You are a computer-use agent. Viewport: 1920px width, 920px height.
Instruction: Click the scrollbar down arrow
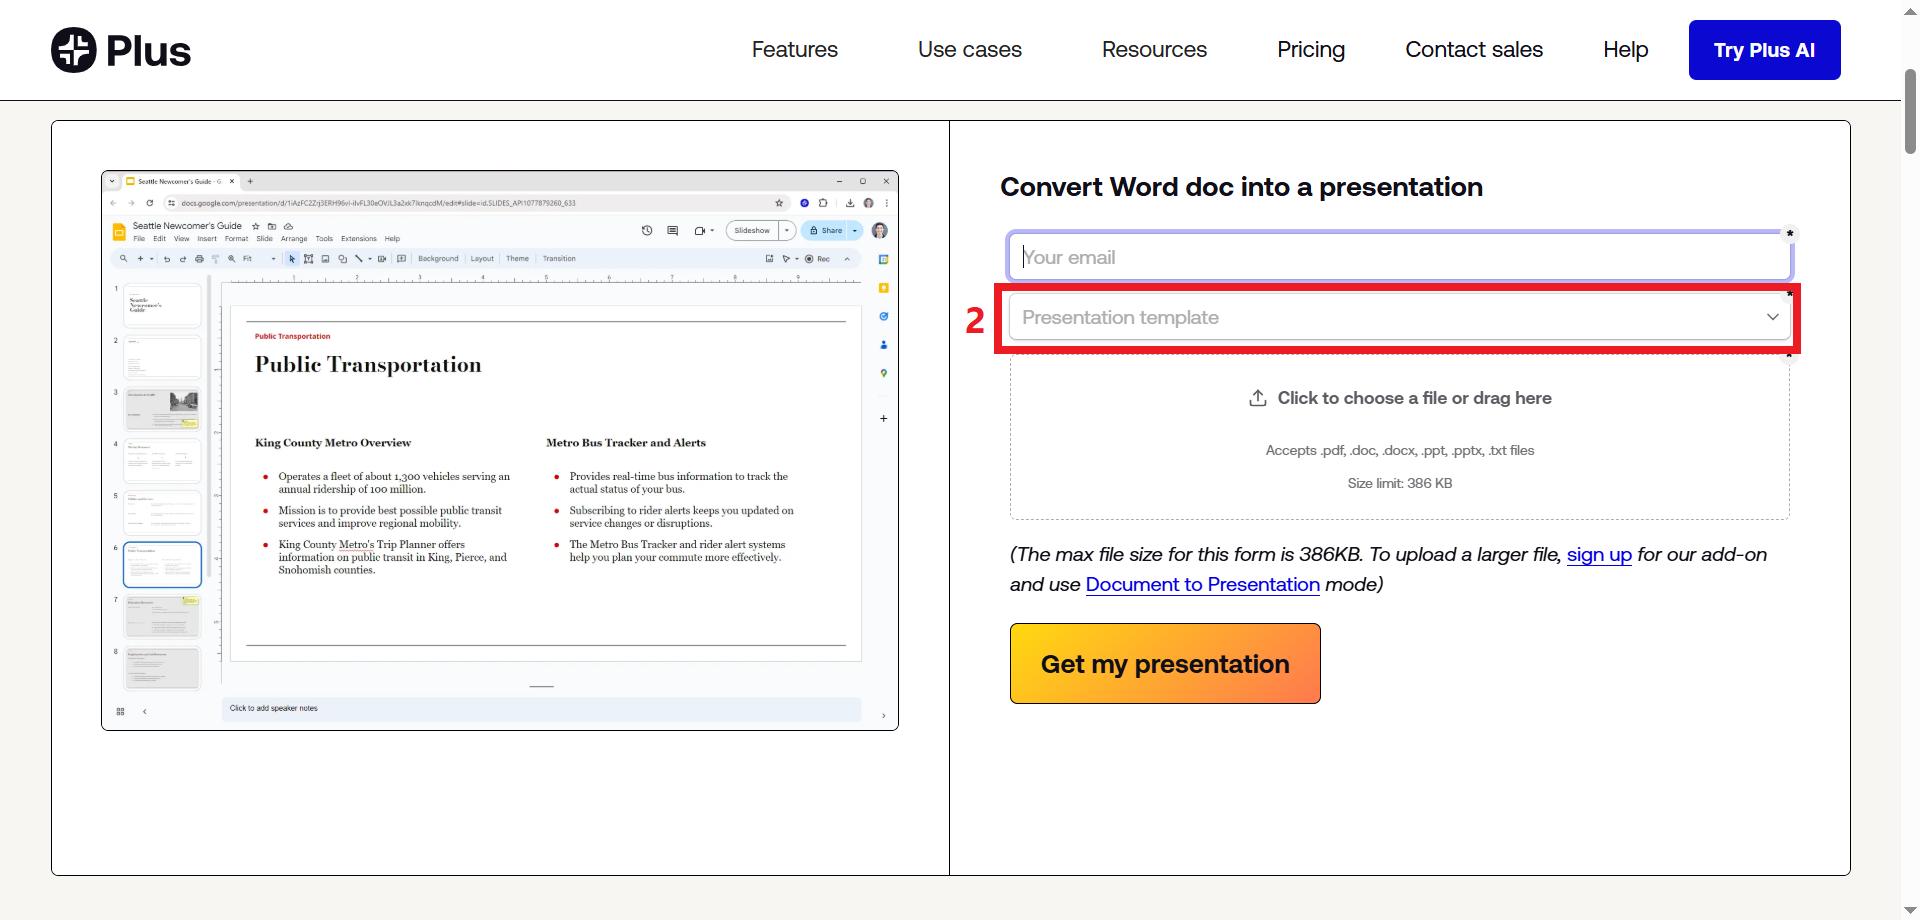(1910, 911)
